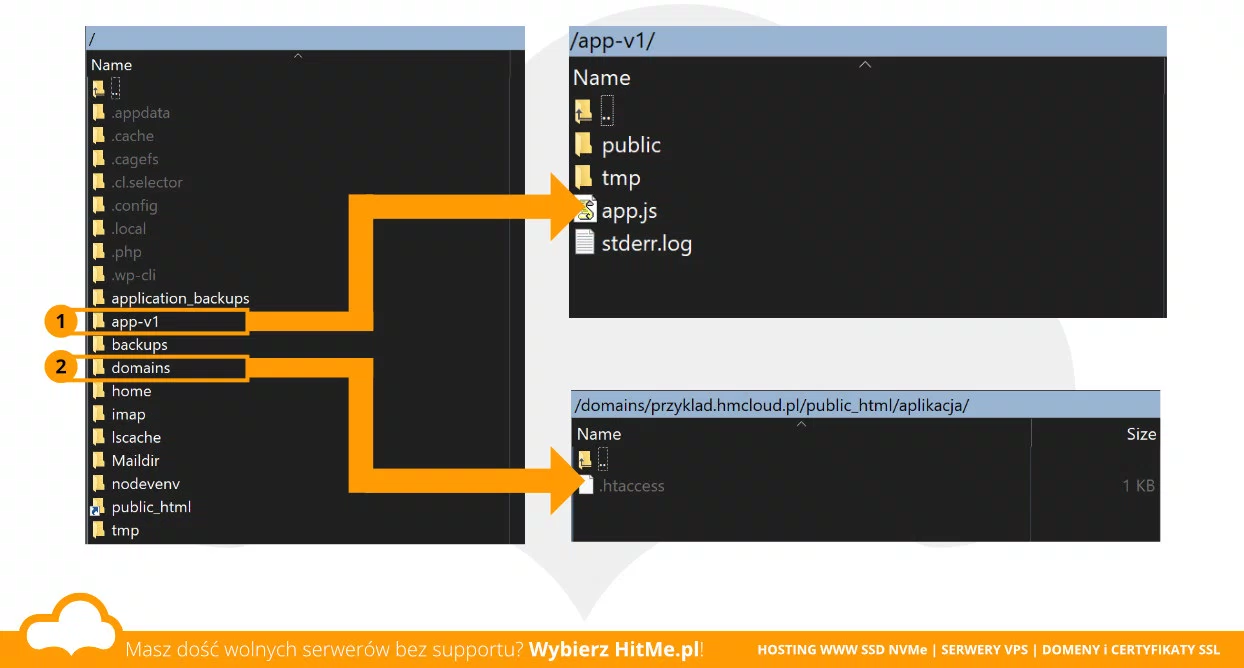Select the "Maildir" folder name

coord(135,460)
